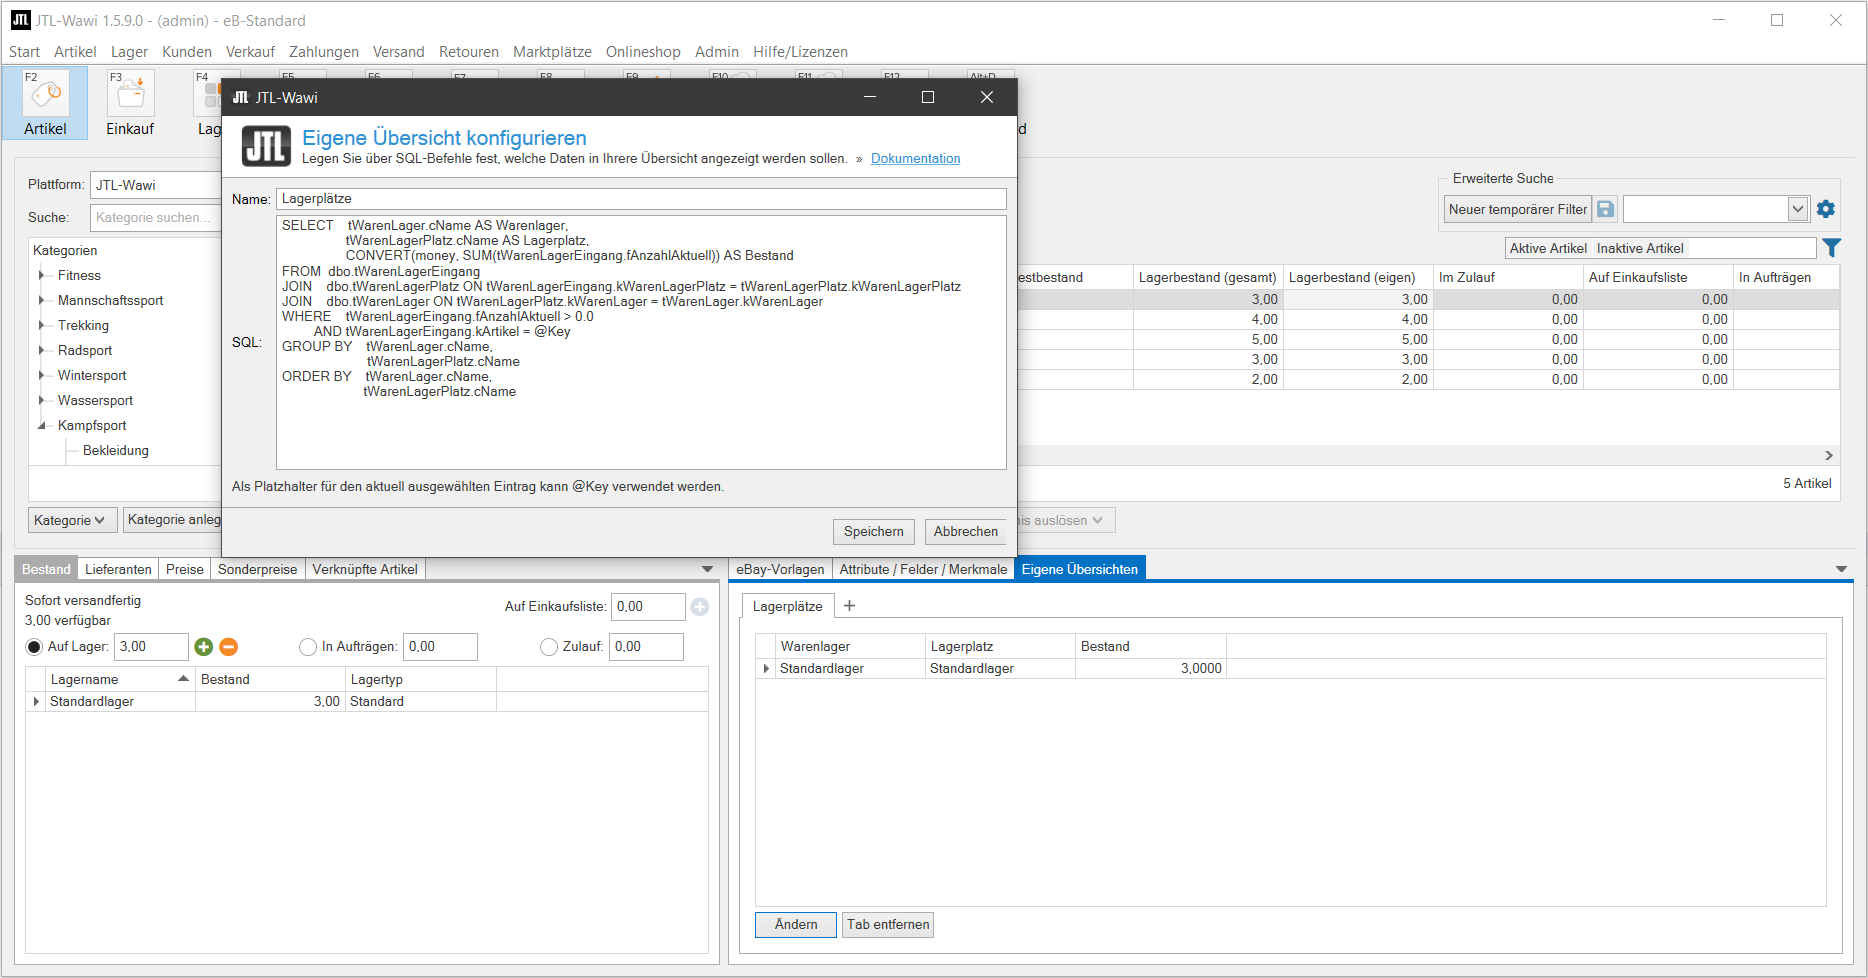The height and width of the screenshot is (978, 1868).
Task: Open the Onlineshop menu
Action: tap(643, 52)
